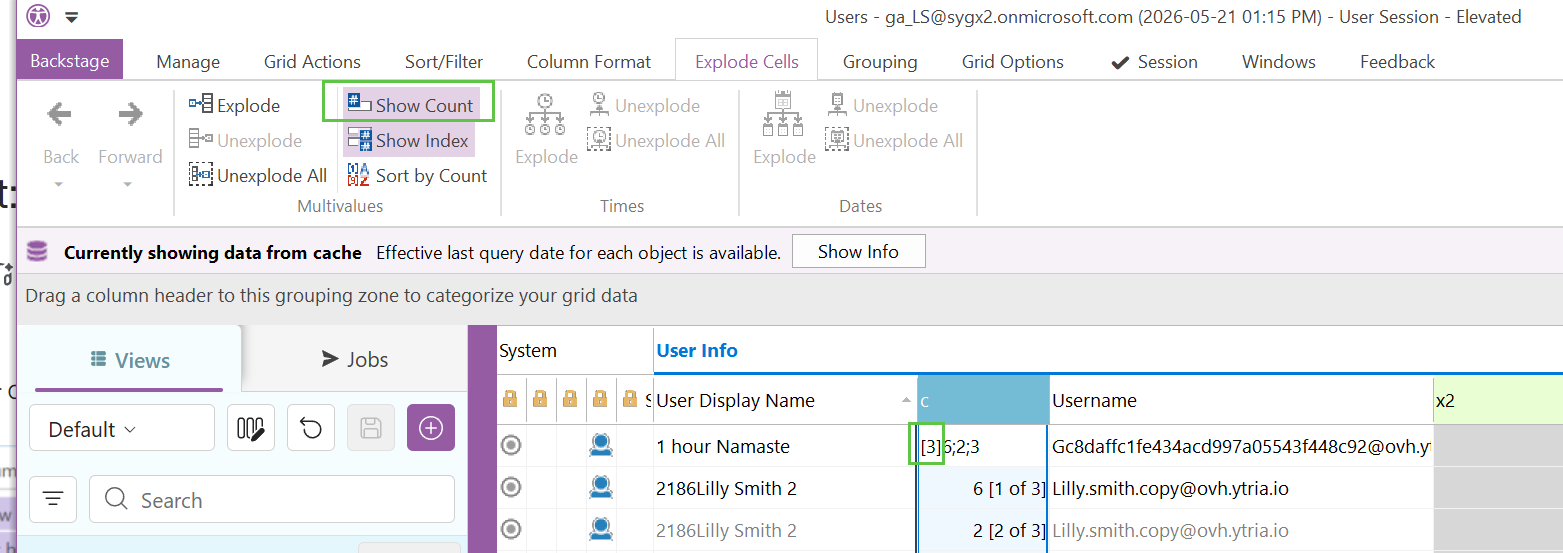Image resolution: width=1563 pixels, height=553 pixels.
Task: Click the Gc8daffc1fe434acd username cell
Action: [x=1241, y=446]
